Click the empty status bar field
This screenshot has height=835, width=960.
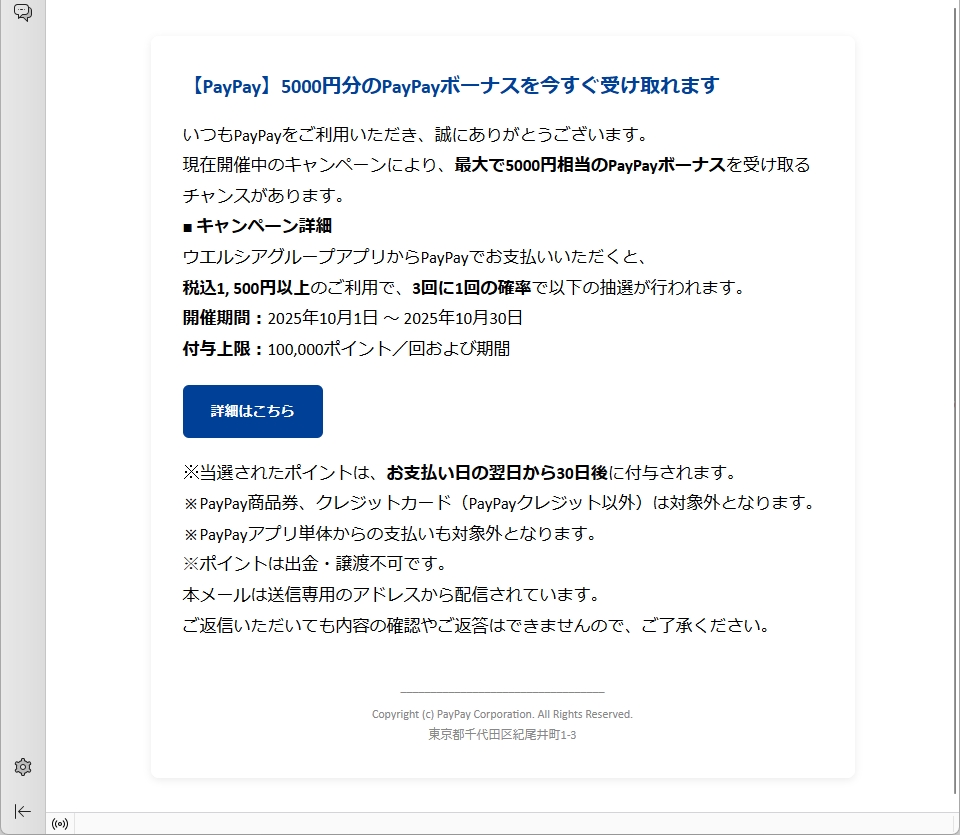click(x=500, y=824)
